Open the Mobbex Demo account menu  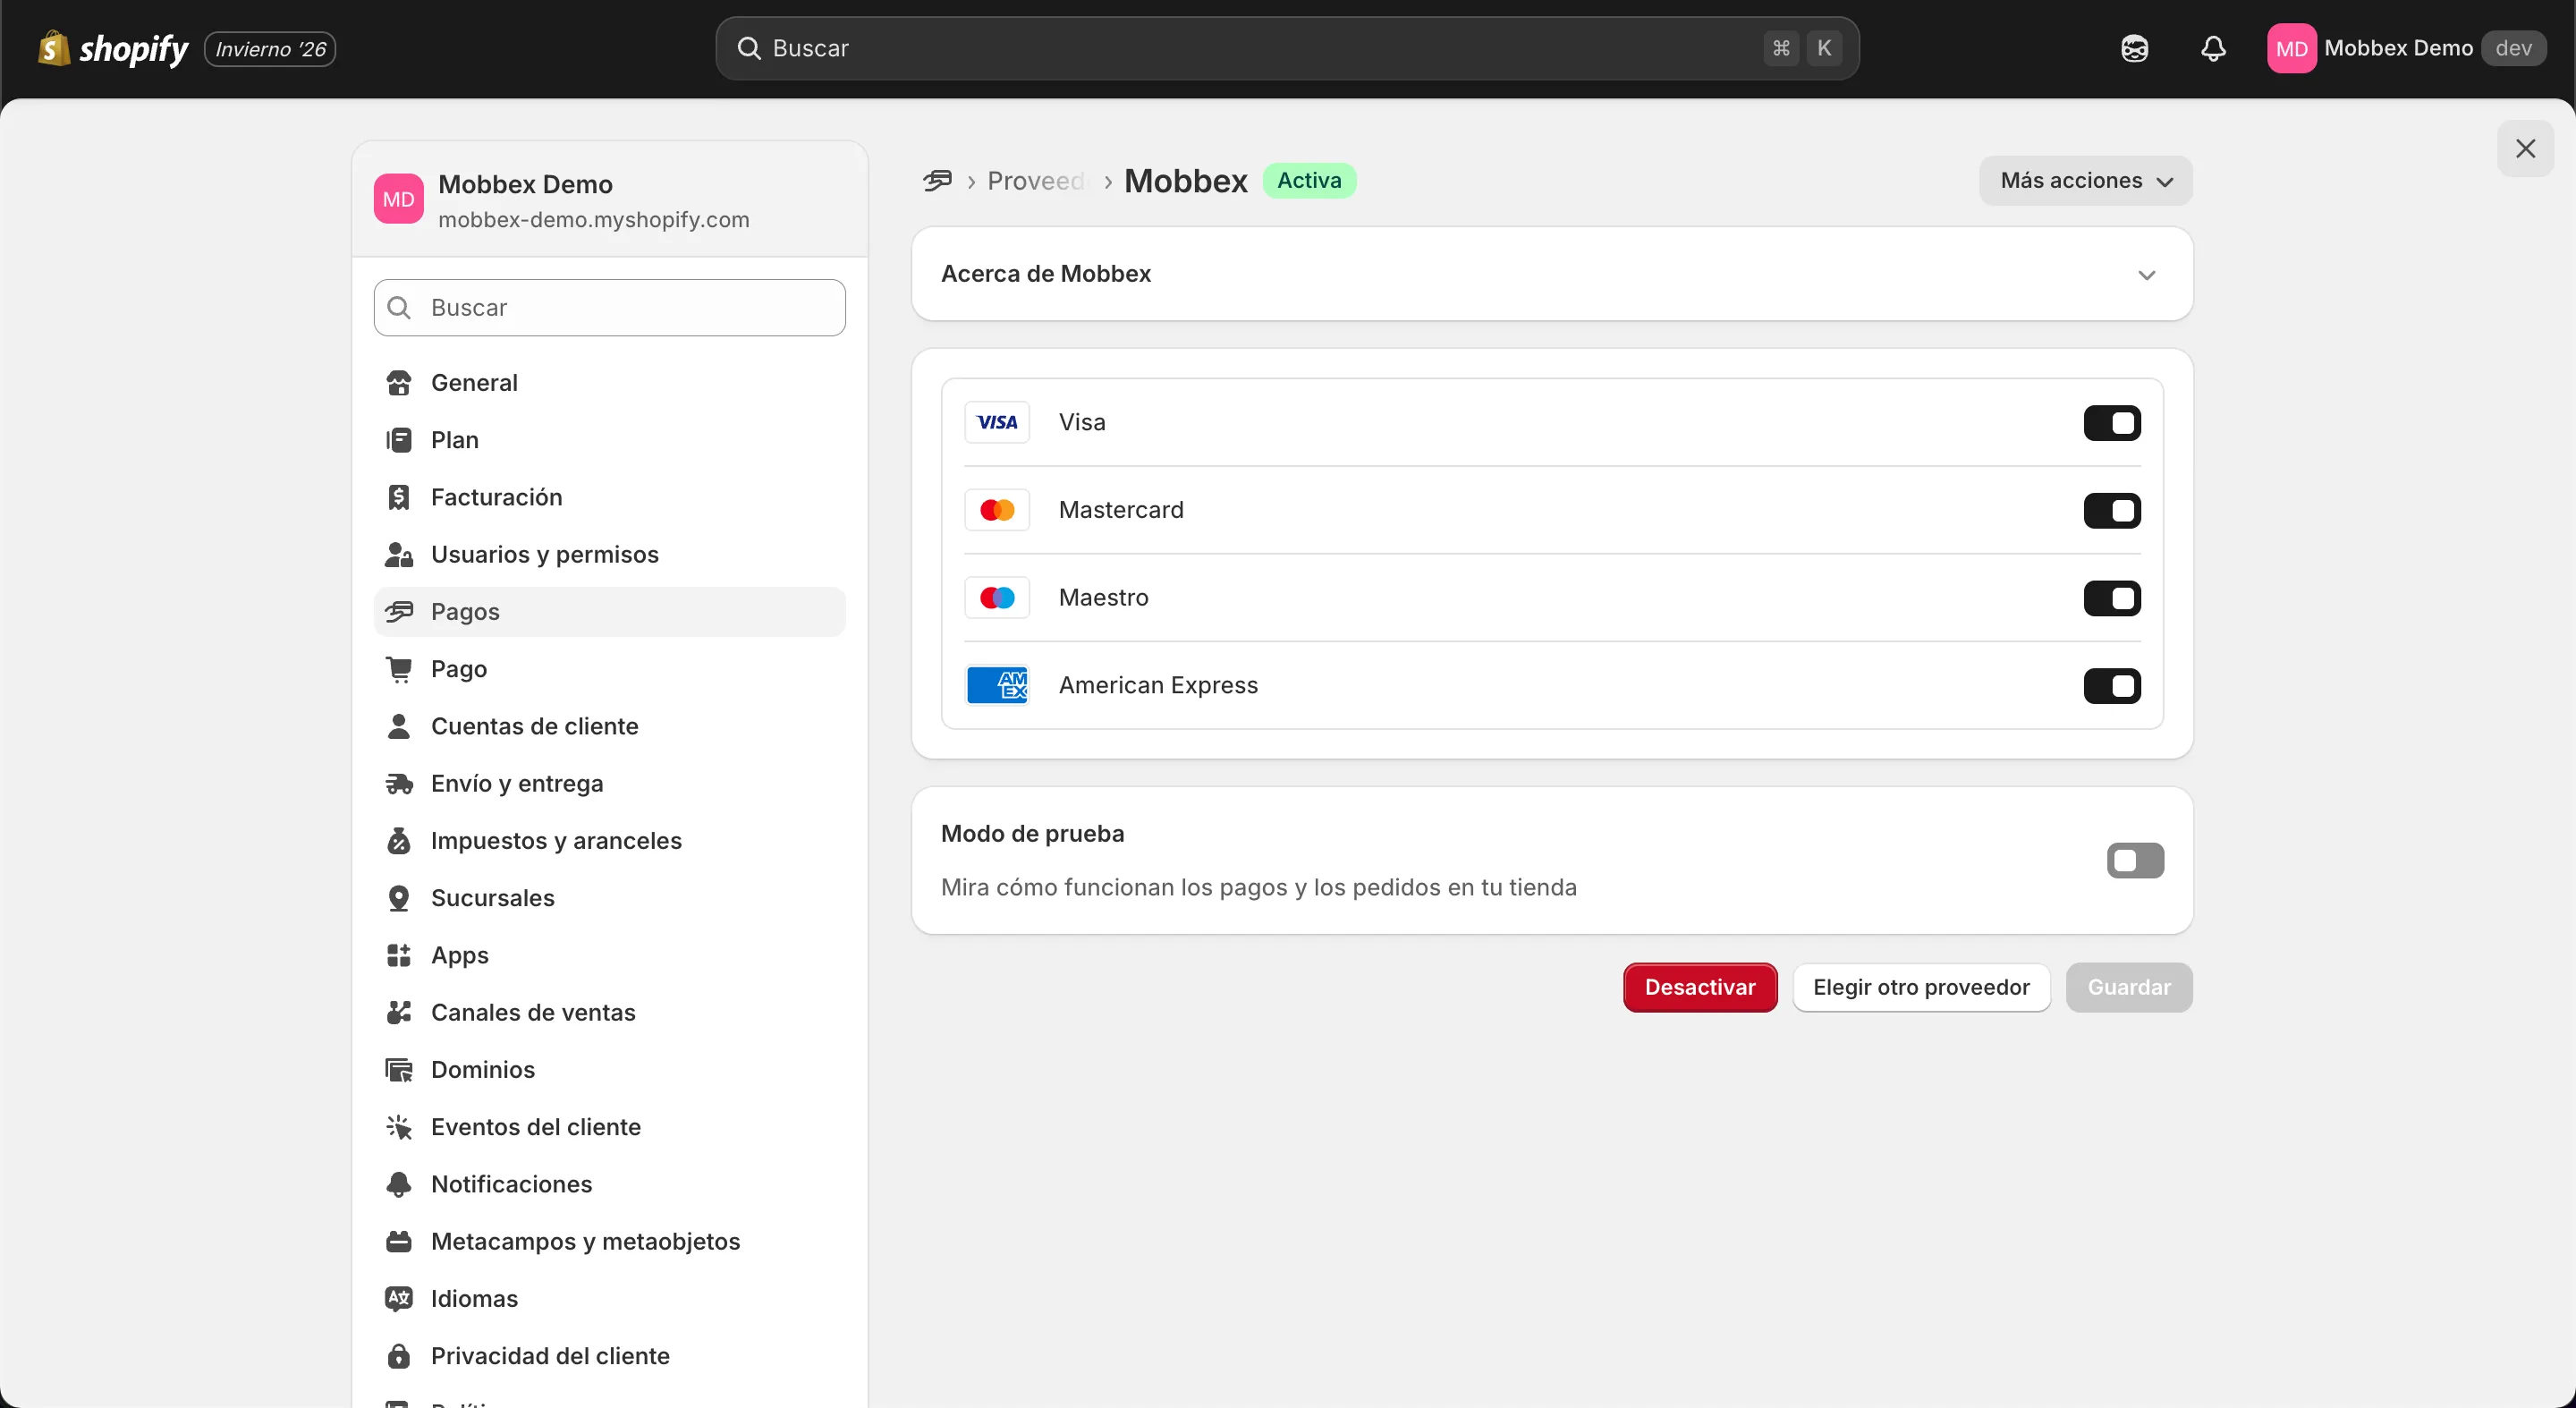click(2406, 48)
